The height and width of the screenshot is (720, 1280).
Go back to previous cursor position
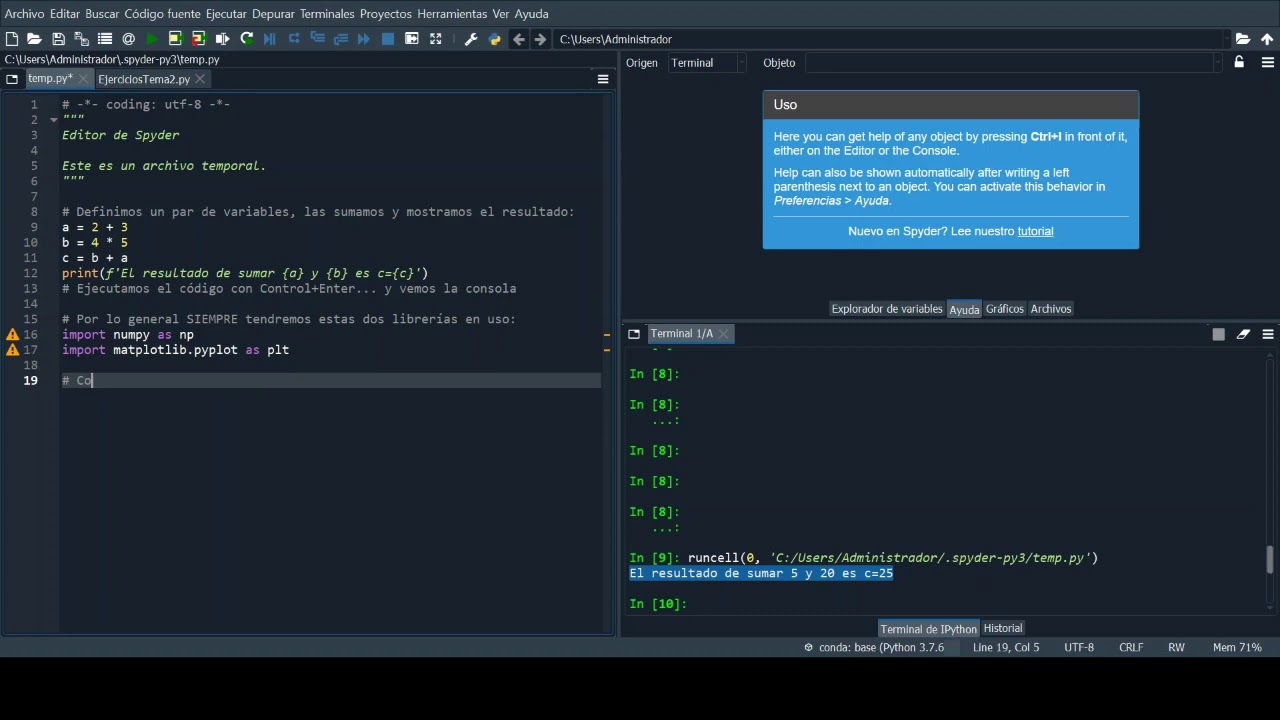click(518, 39)
